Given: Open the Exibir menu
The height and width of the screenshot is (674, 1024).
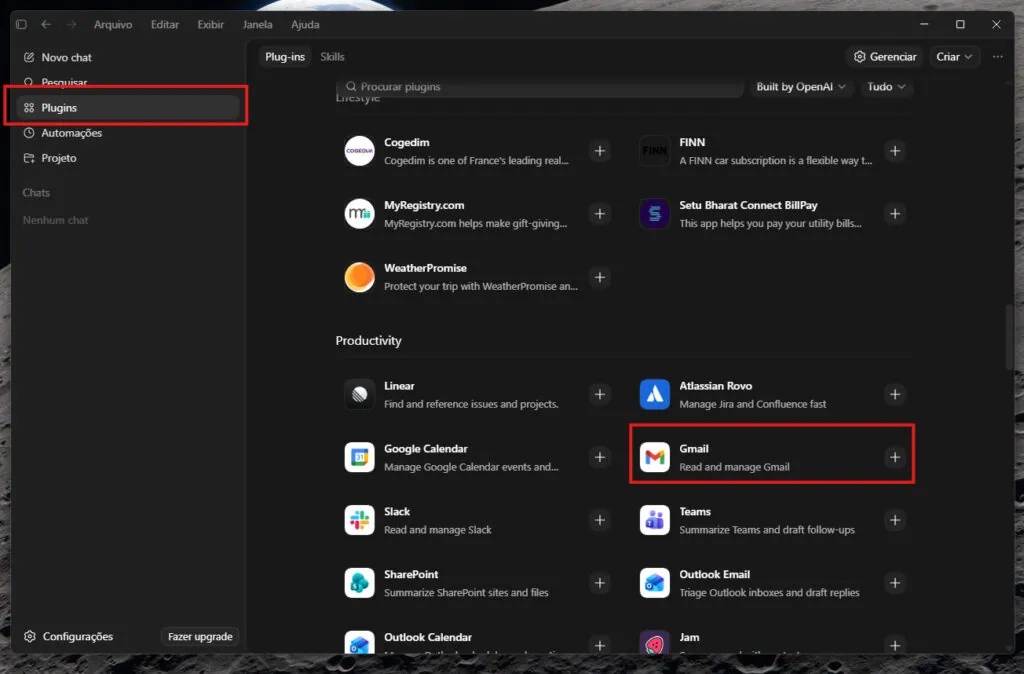Looking at the screenshot, I should click(210, 24).
